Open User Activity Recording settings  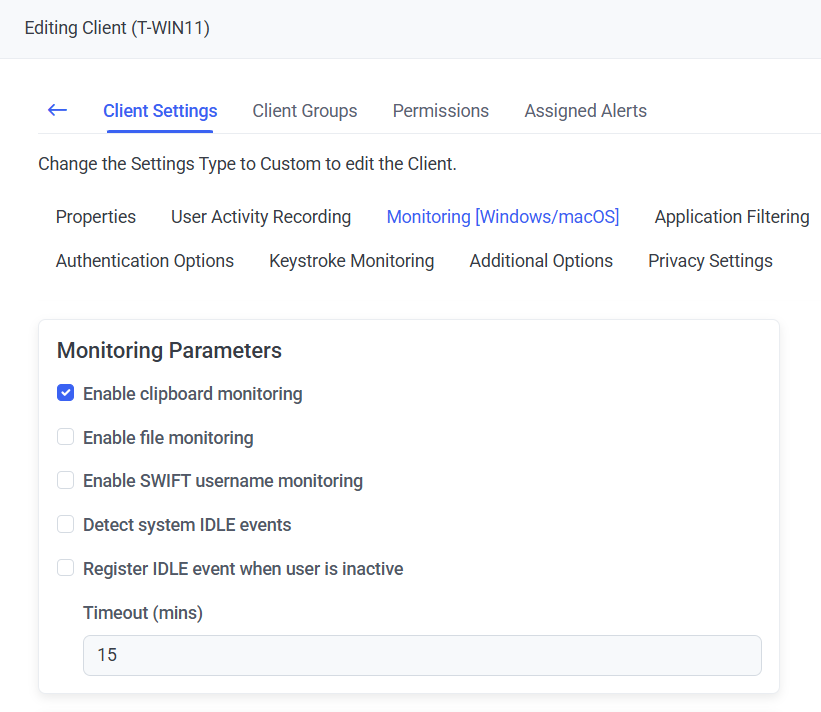pos(261,217)
